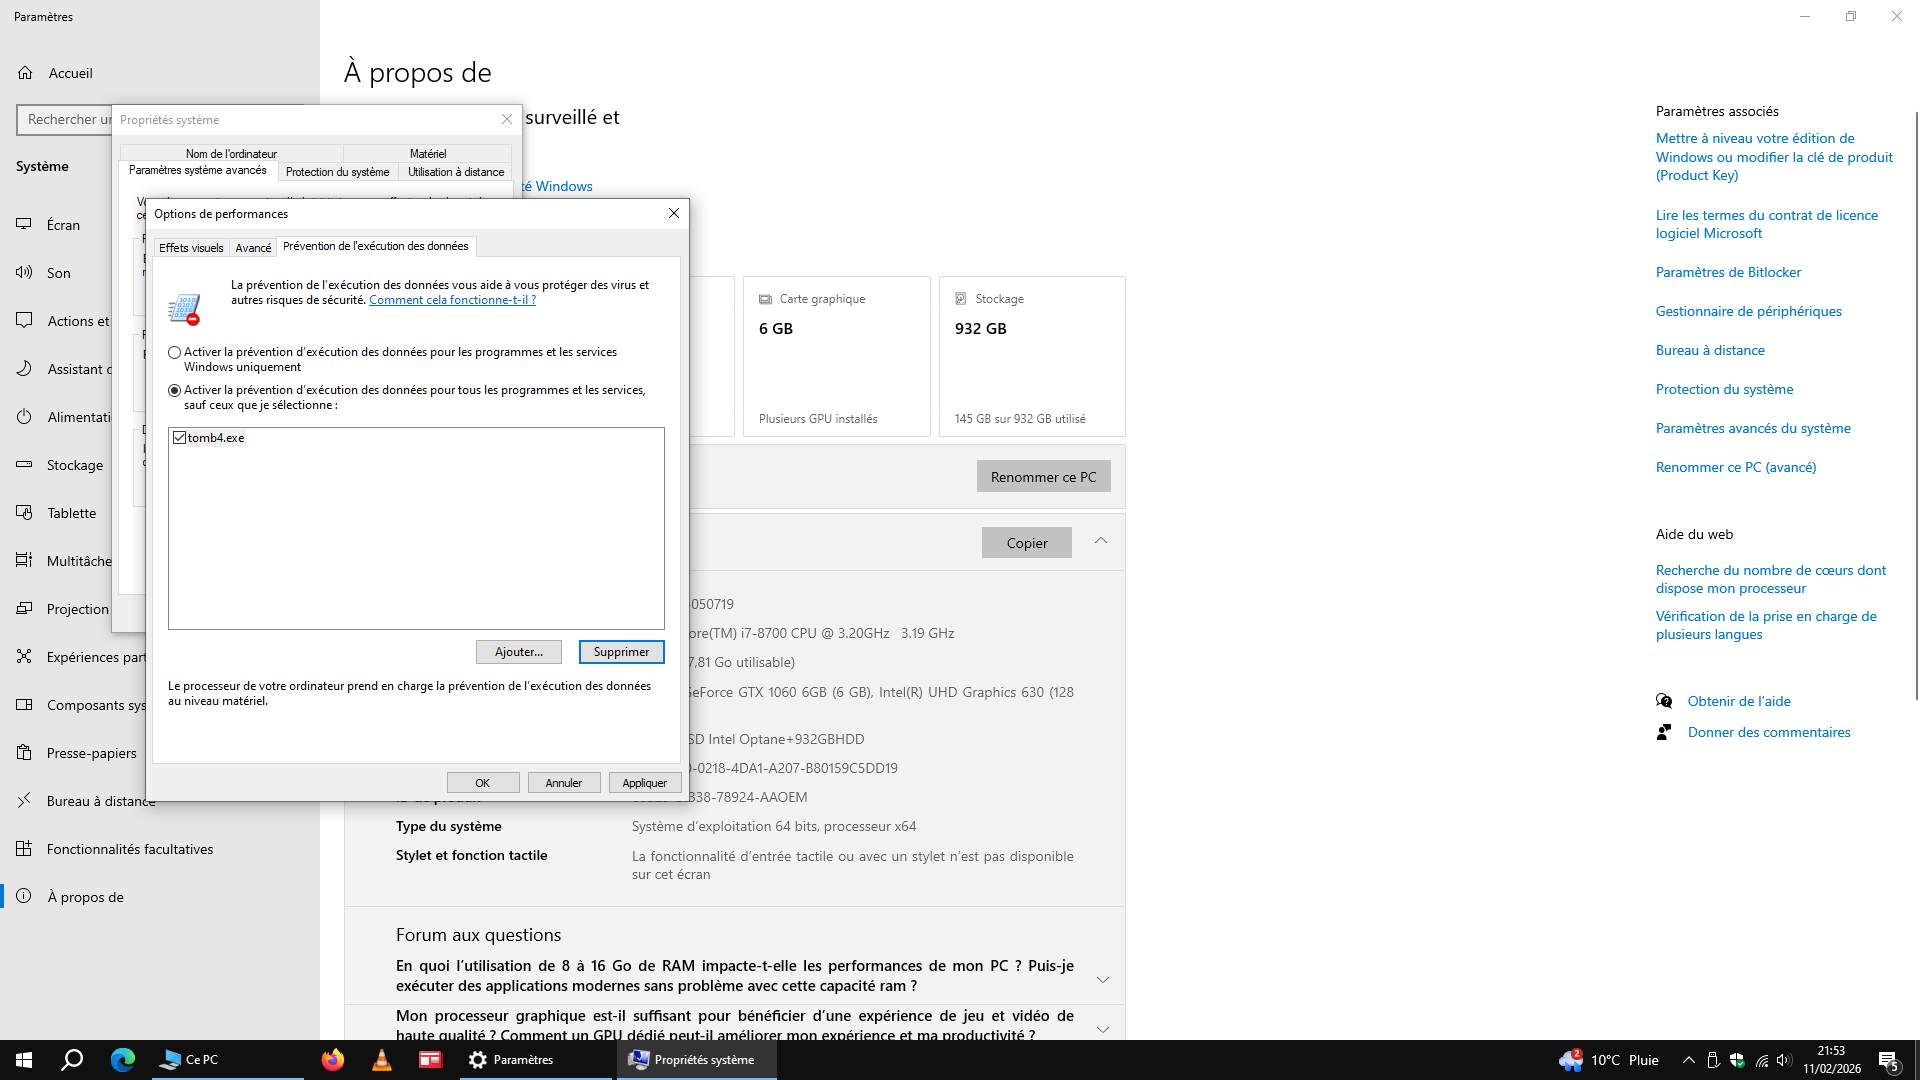Show hidden system tray icons

[x=1688, y=1060]
